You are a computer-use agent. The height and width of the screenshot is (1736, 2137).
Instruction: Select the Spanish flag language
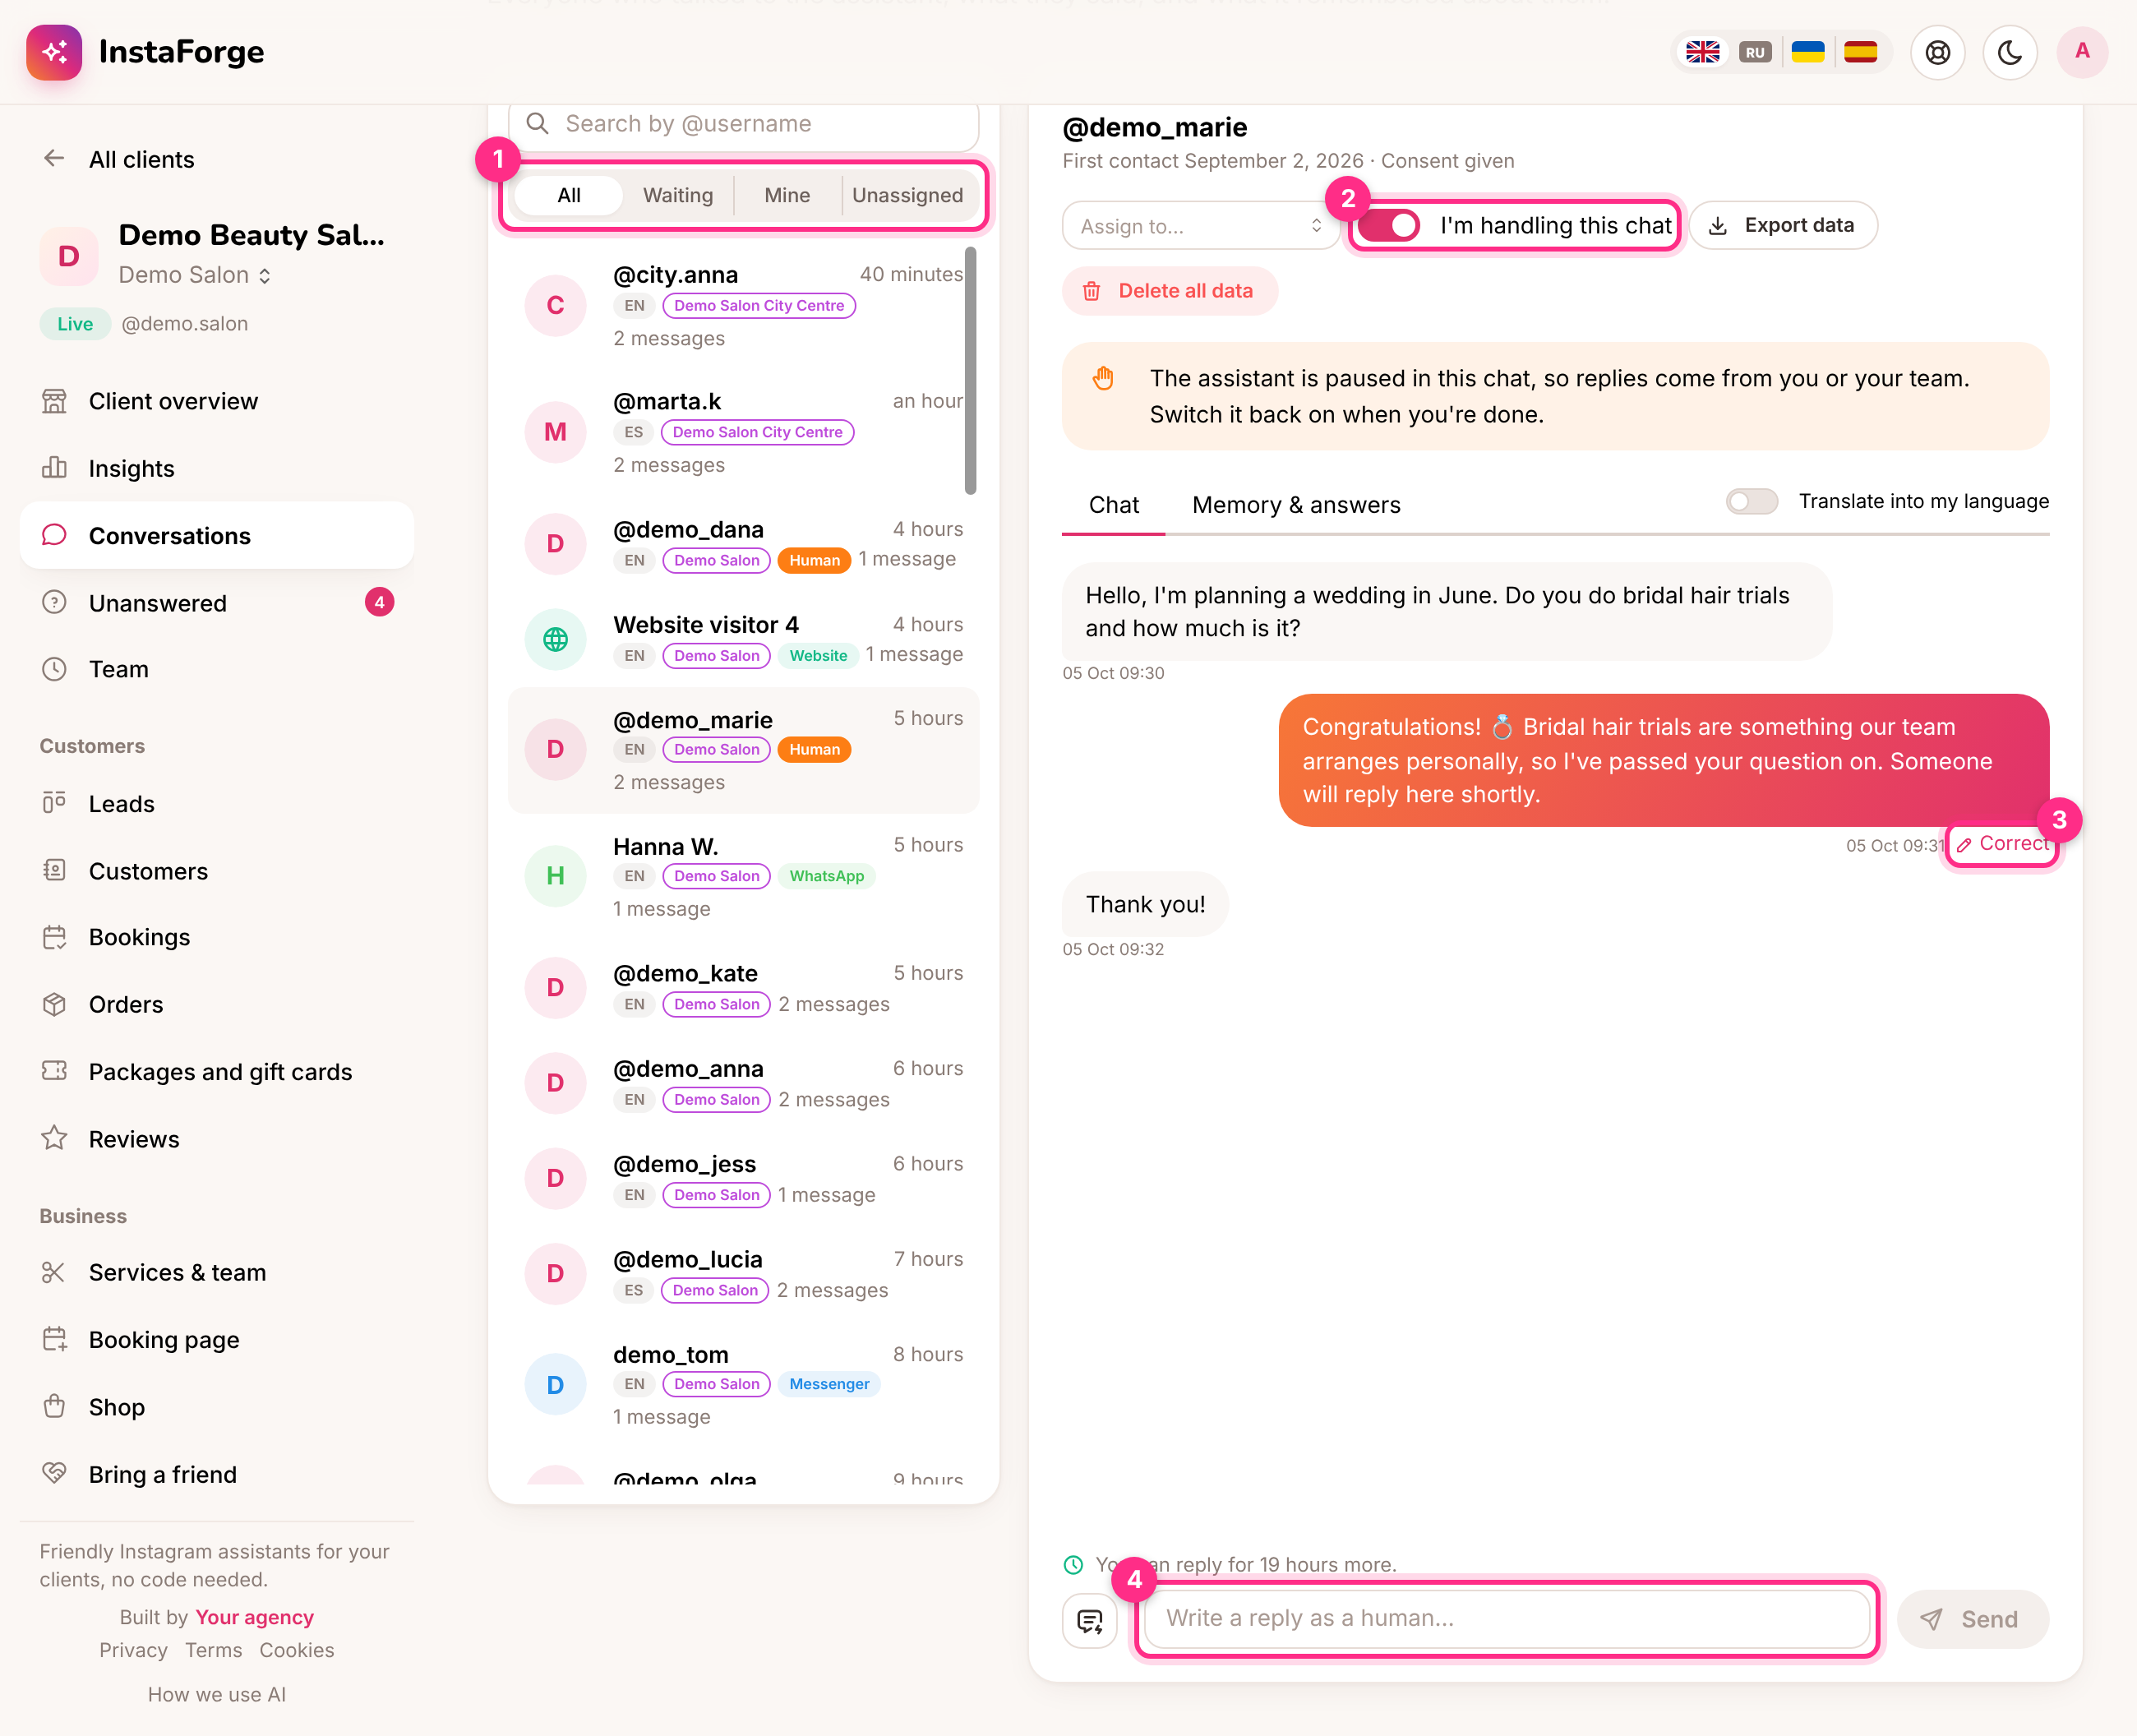[x=1860, y=52]
